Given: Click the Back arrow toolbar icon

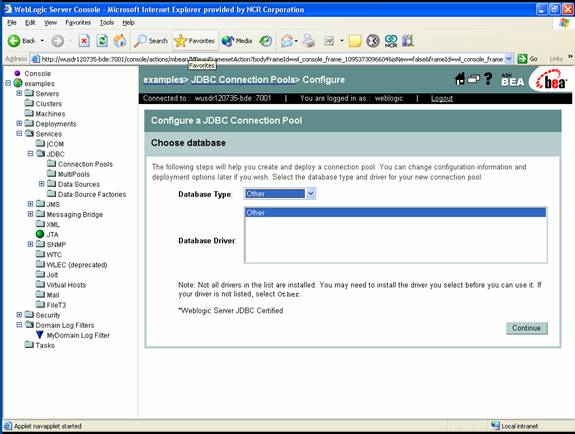Looking at the screenshot, I should coord(14,41).
